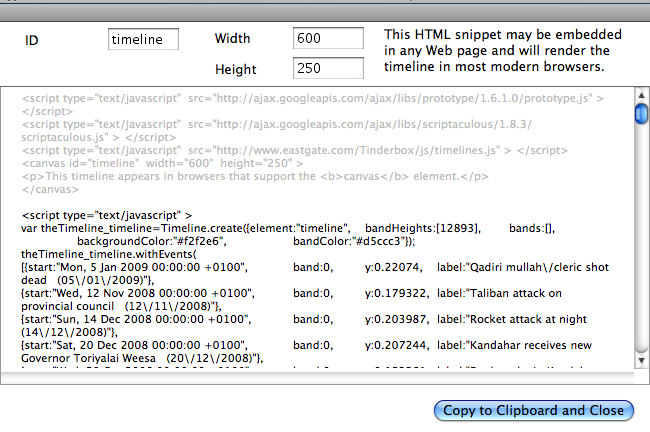Click the scrollbar up arrow of code area

click(x=641, y=96)
